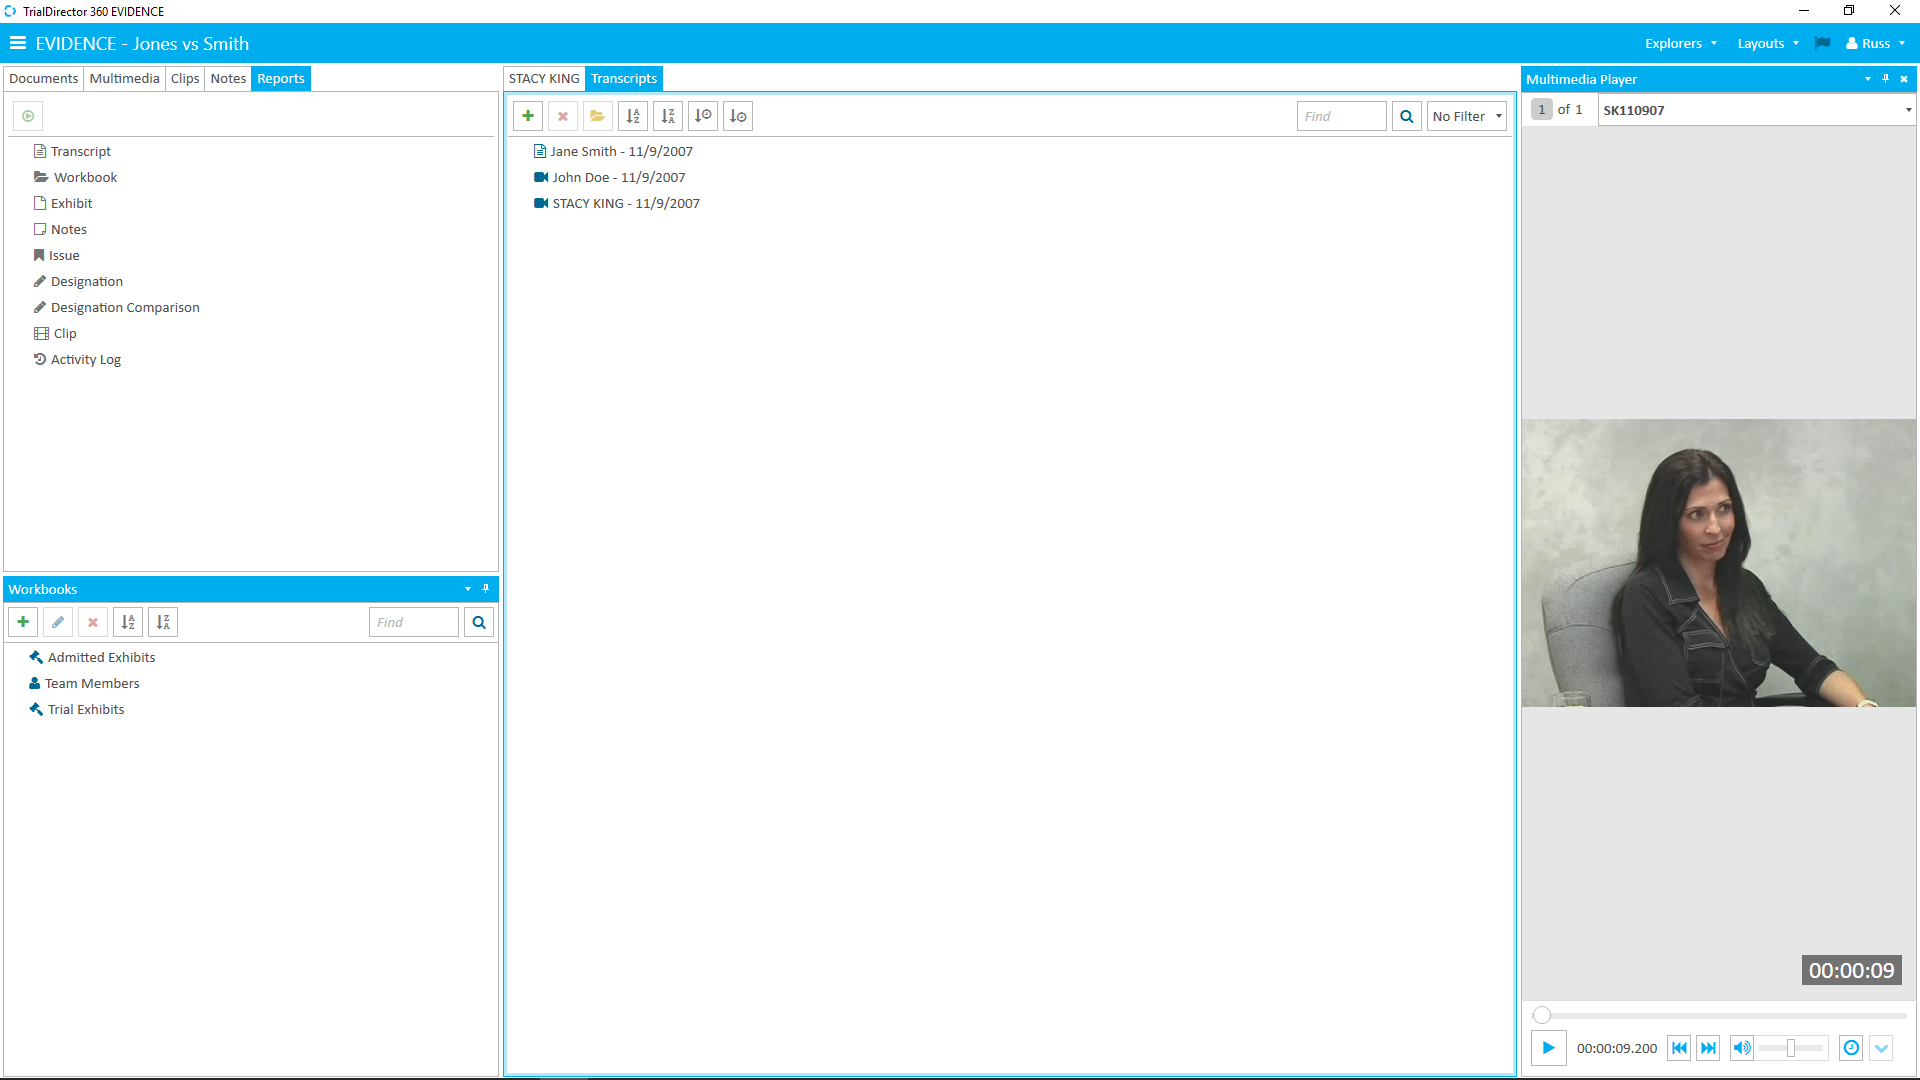Select the Notes report in the tree
Viewport: 1920px width, 1080px height.
click(x=60, y=229)
